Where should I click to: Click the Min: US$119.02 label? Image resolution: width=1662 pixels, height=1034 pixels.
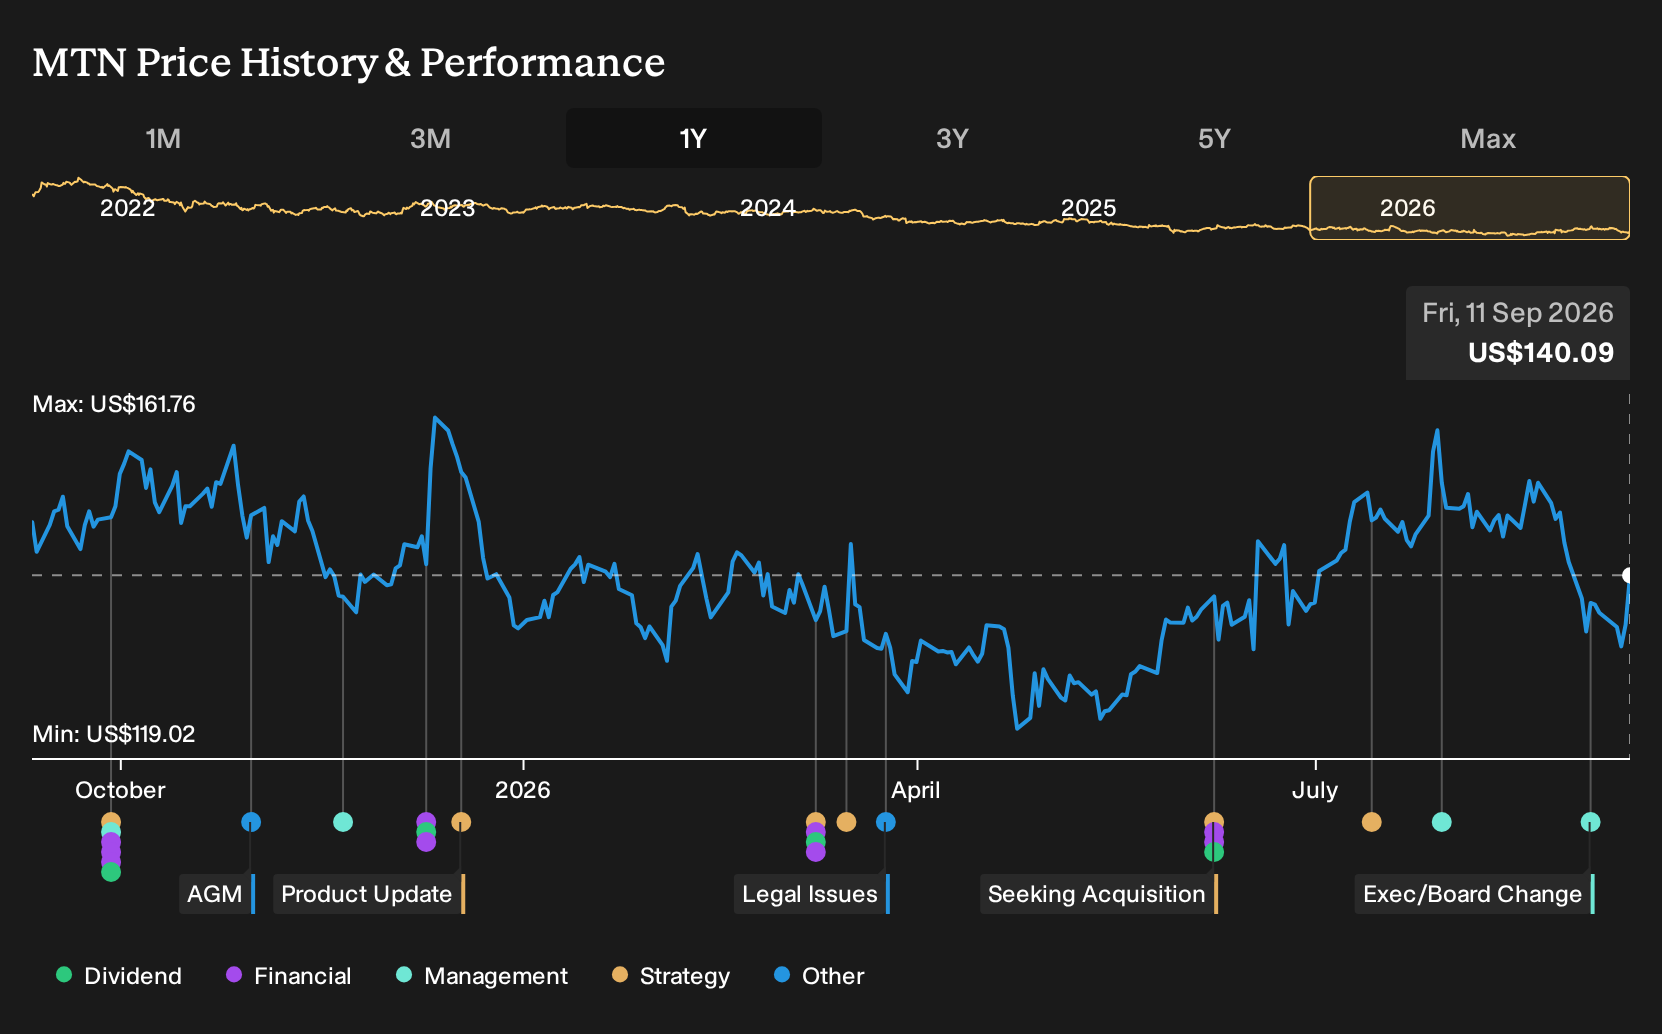point(114,734)
